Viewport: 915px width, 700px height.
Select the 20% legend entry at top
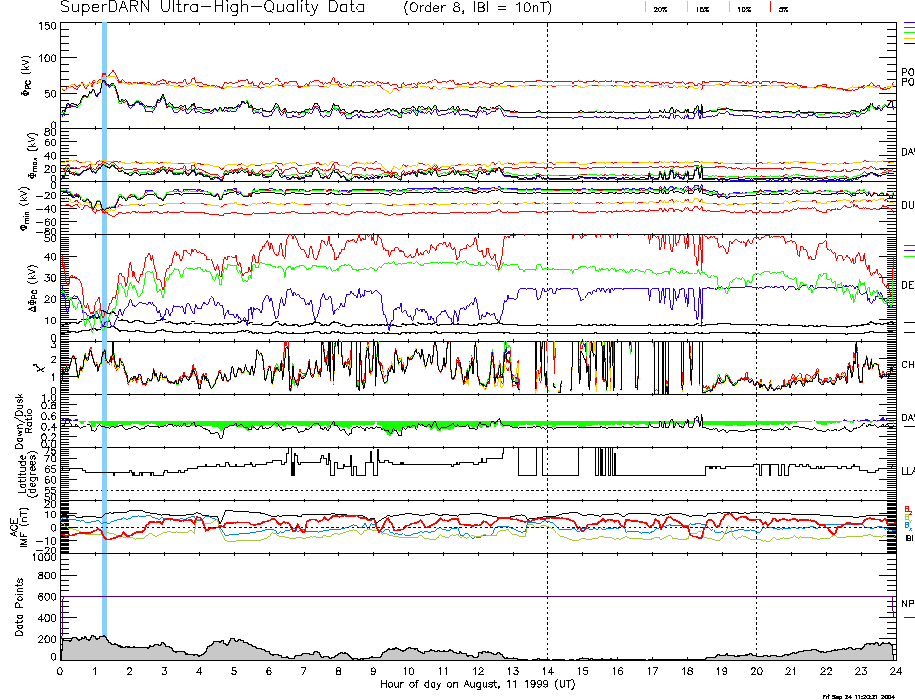coord(659,8)
